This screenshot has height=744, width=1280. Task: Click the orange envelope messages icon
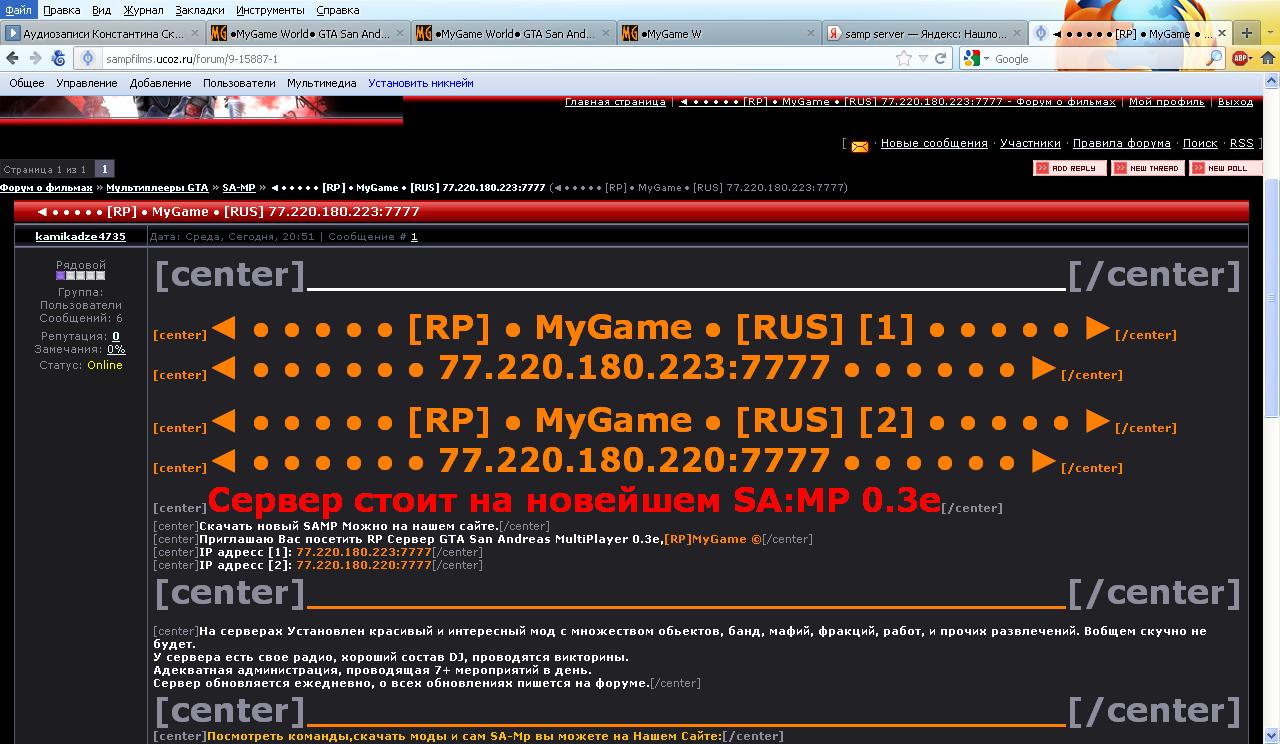point(859,146)
